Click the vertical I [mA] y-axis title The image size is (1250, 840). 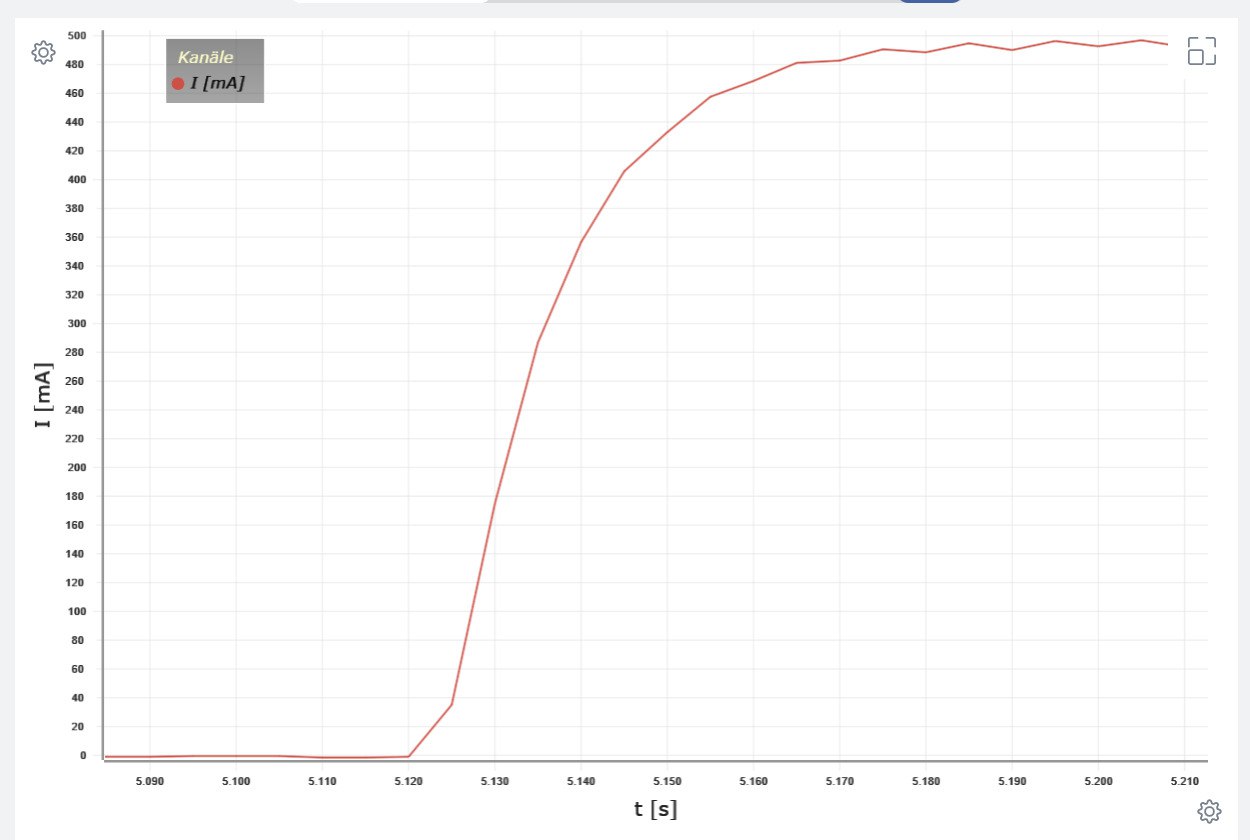43,395
